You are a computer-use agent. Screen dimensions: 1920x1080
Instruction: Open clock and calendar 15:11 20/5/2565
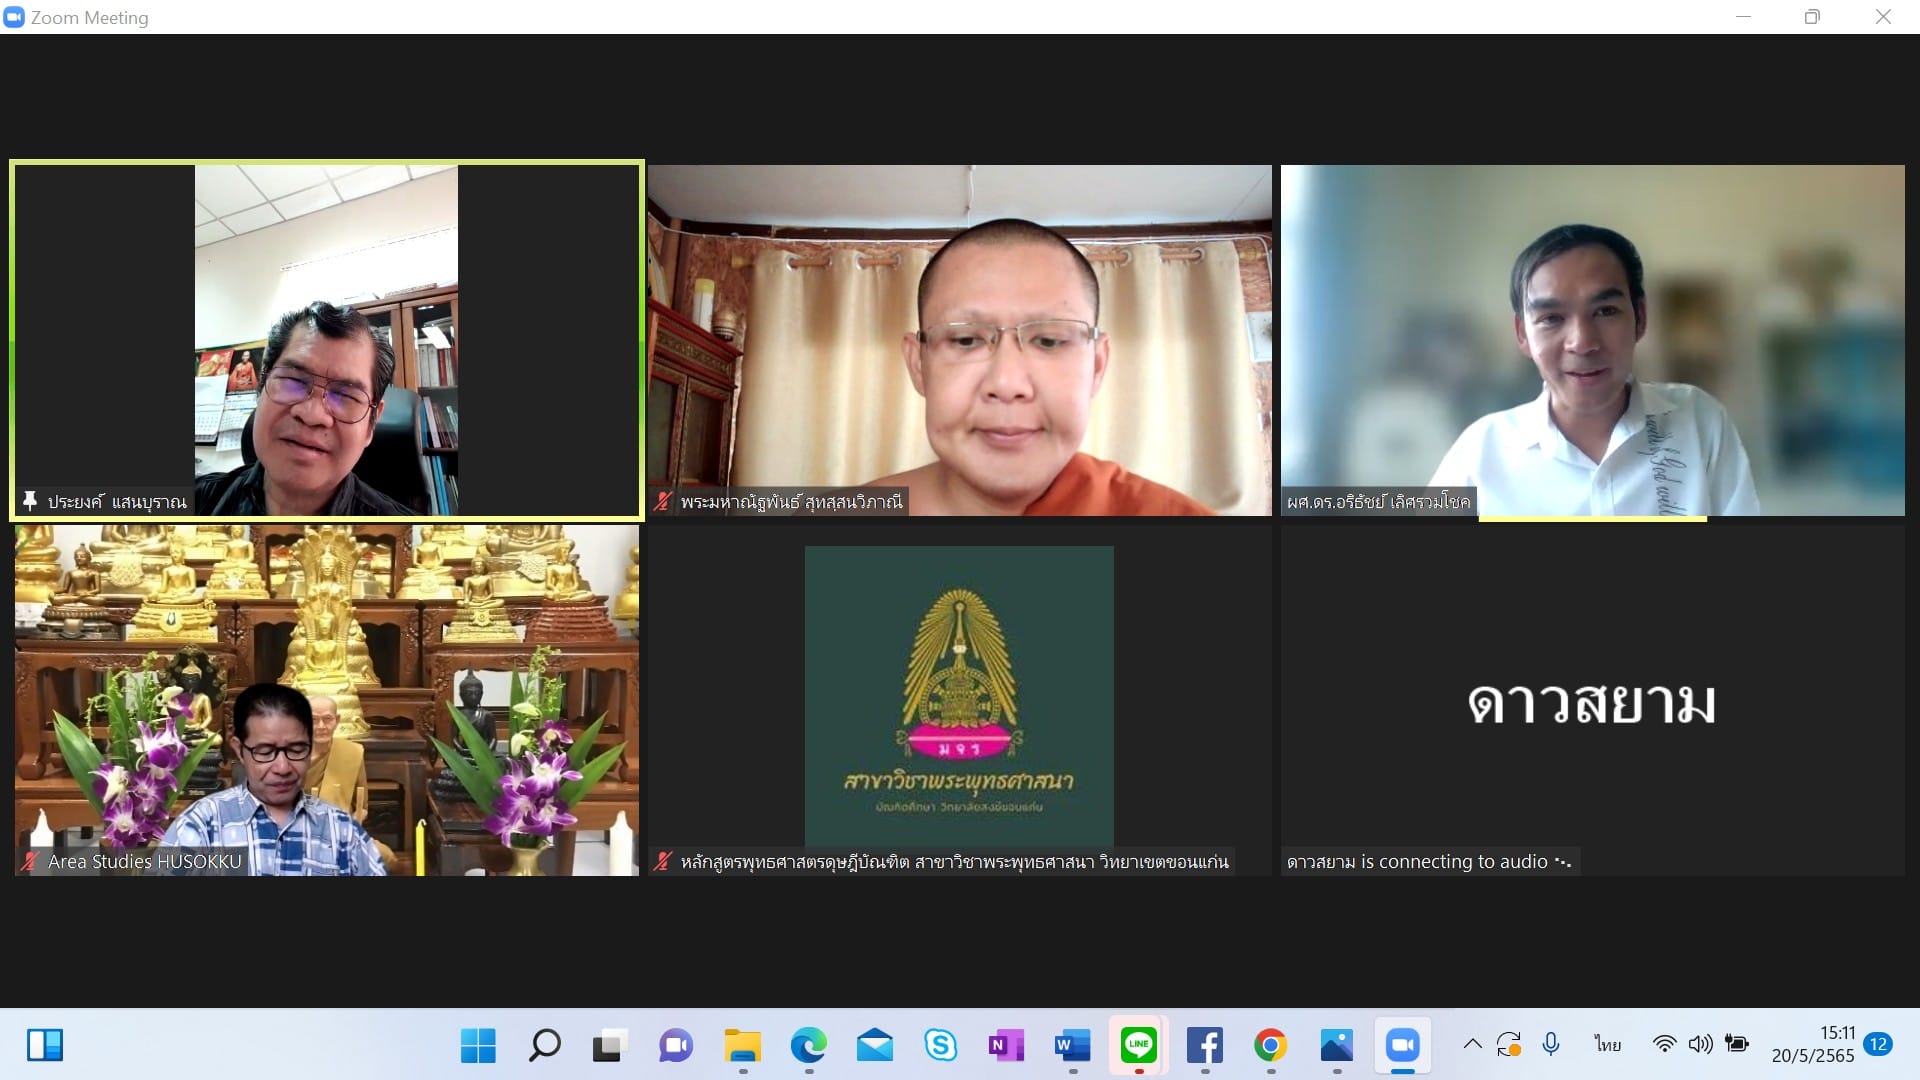1813,1044
